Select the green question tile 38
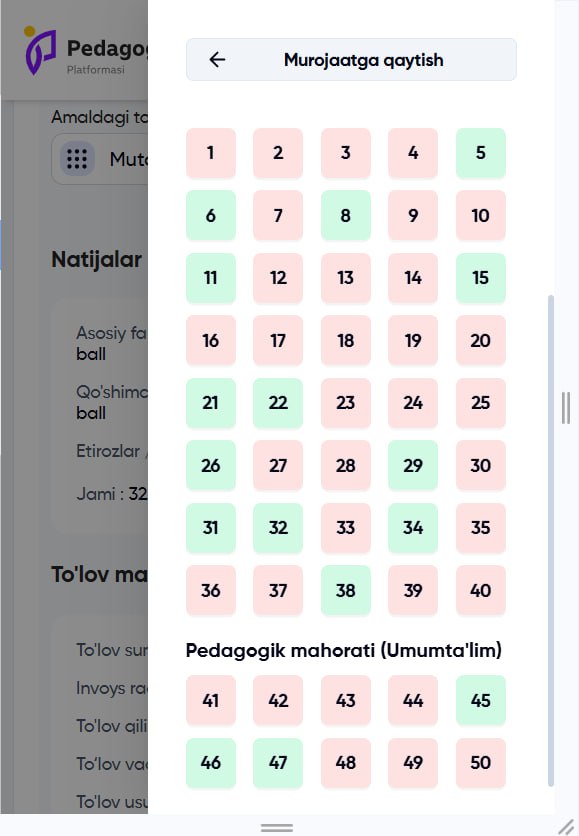The image size is (579, 836). [x=345, y=590]
